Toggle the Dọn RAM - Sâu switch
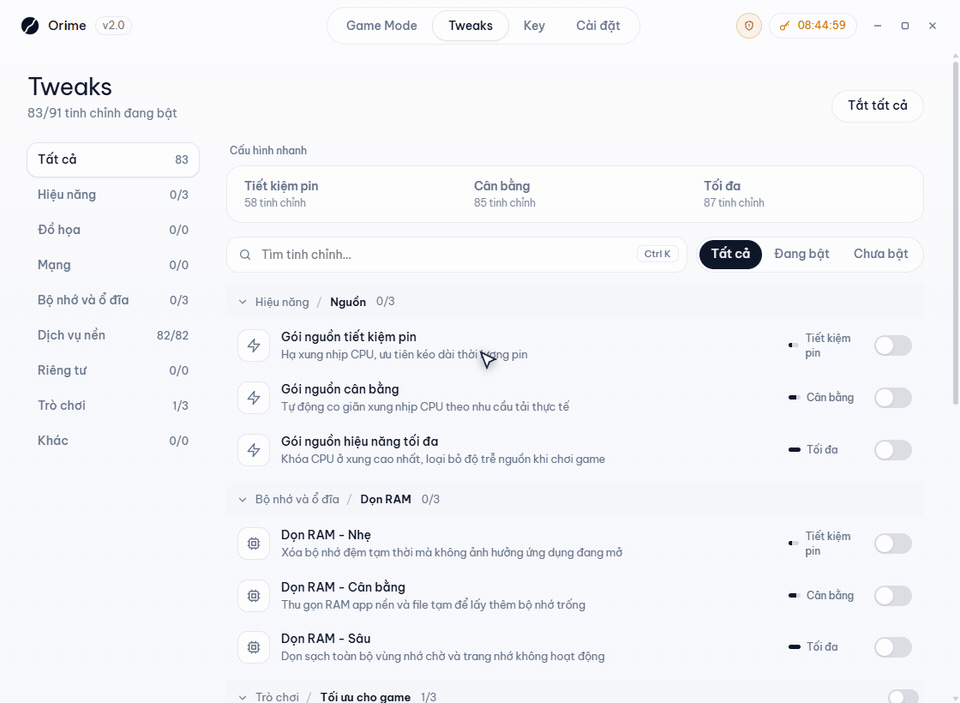The image size is (960, 703). pos(893,647)
